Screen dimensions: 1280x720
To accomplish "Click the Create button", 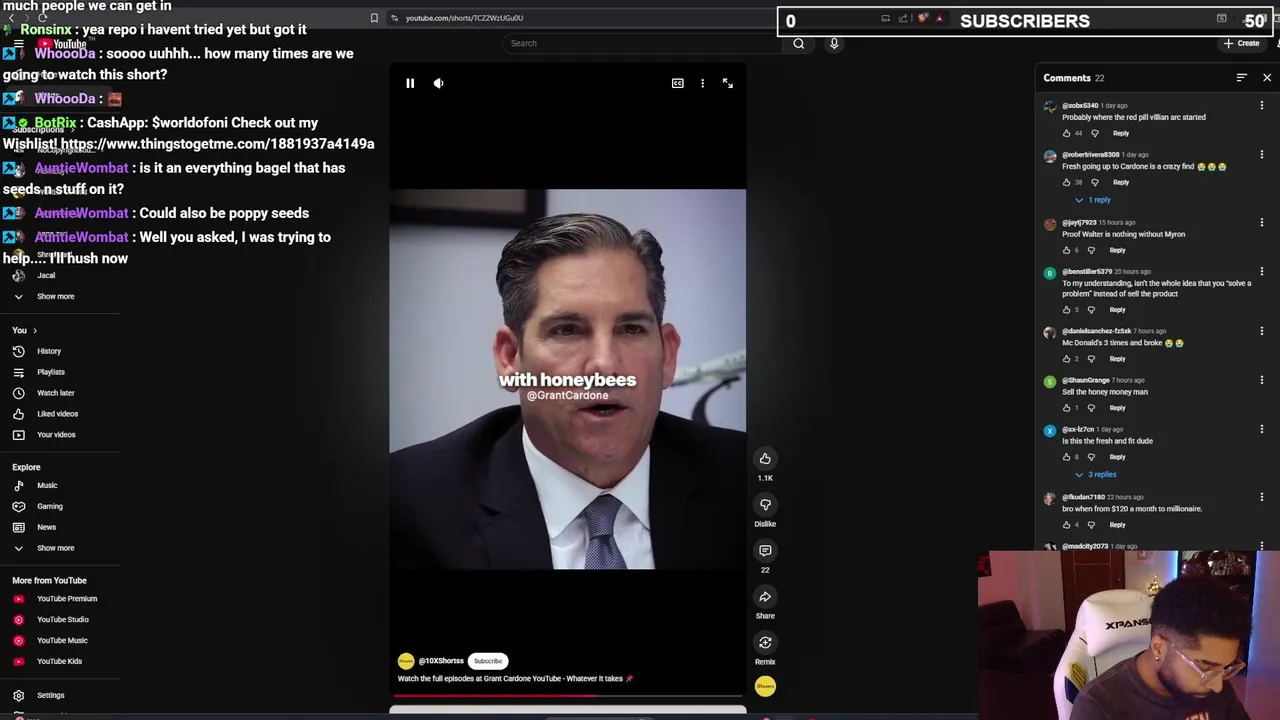I will coord(1242,43).
